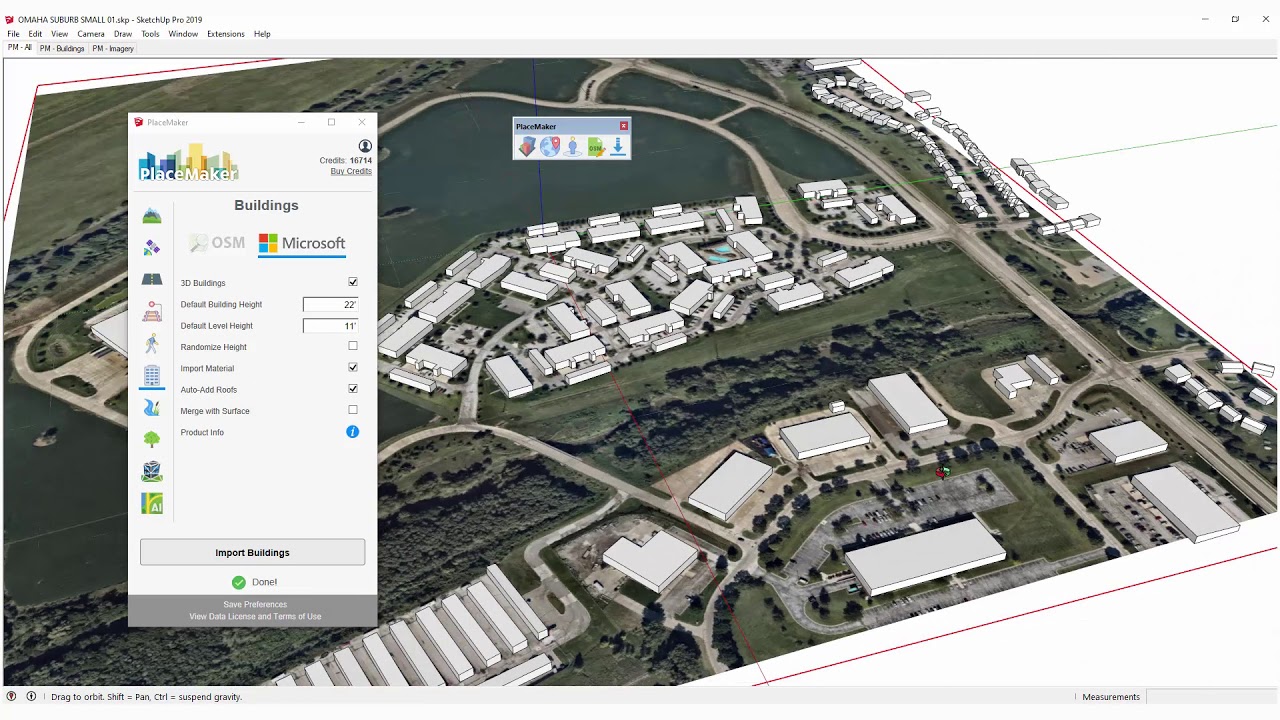
Task: Click the info icon in status bar
Action: [31, 696]
